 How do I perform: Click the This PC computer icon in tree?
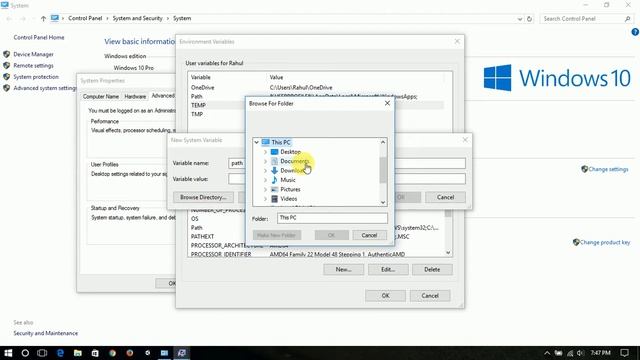tap(266, 142)
